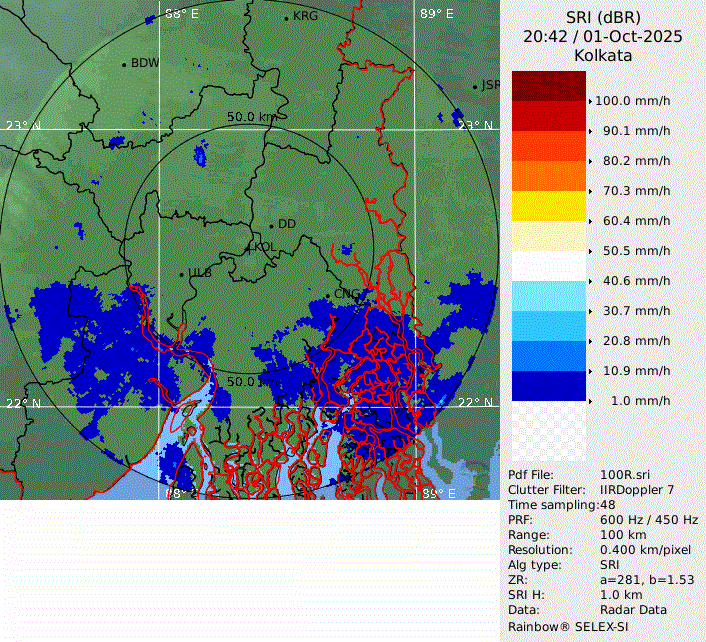This screenshot has height=642, width=706.
Task: Click the KRG station marker
Action: tap(287, 18)
